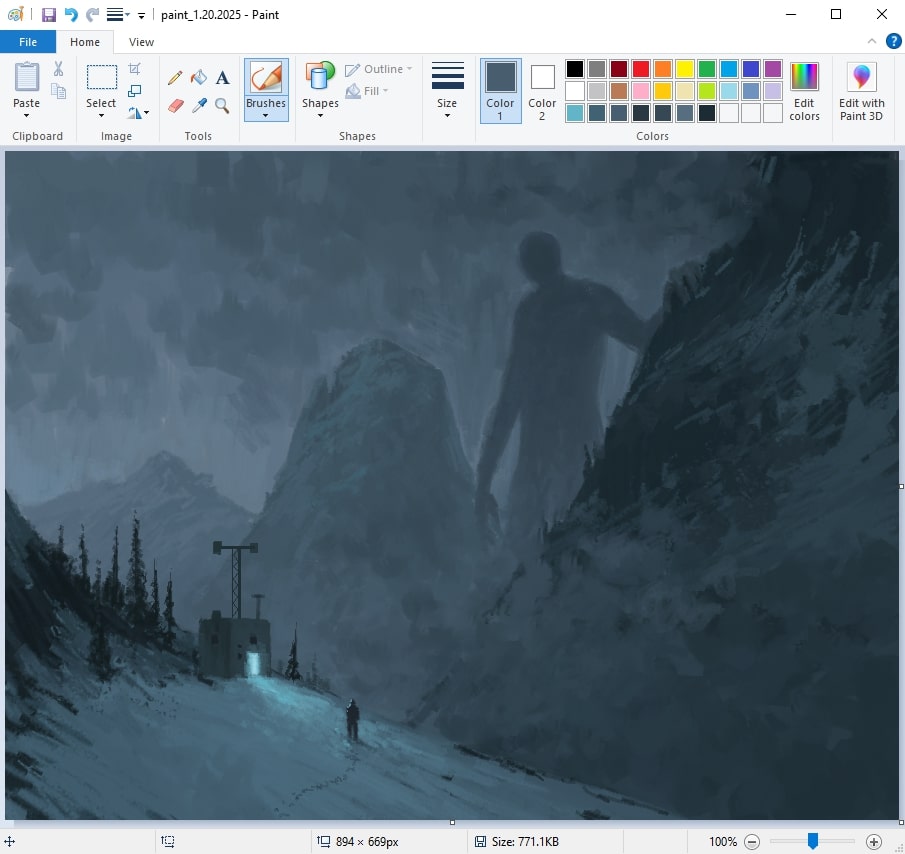Screen dimensions: 905x854
Task: Open the Rotate or flip dropdown
Action: tap(139, 113)
